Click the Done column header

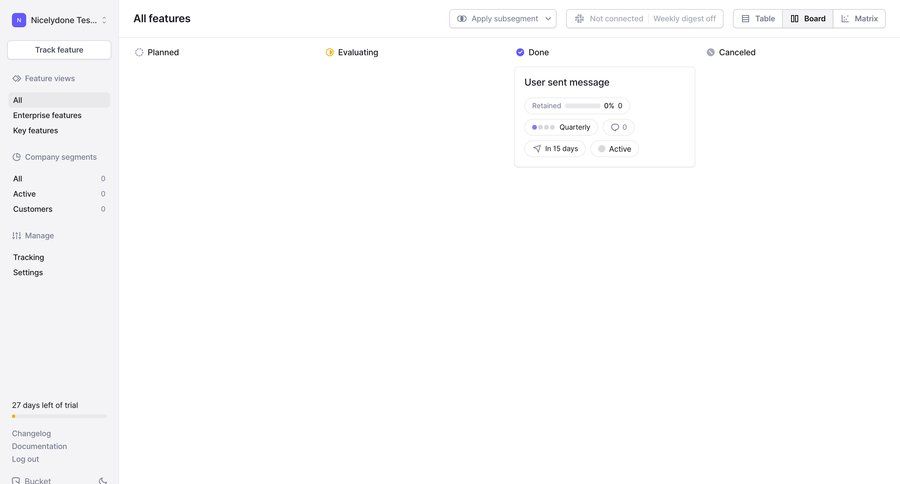pyautogui.click(x=538, y=52)
